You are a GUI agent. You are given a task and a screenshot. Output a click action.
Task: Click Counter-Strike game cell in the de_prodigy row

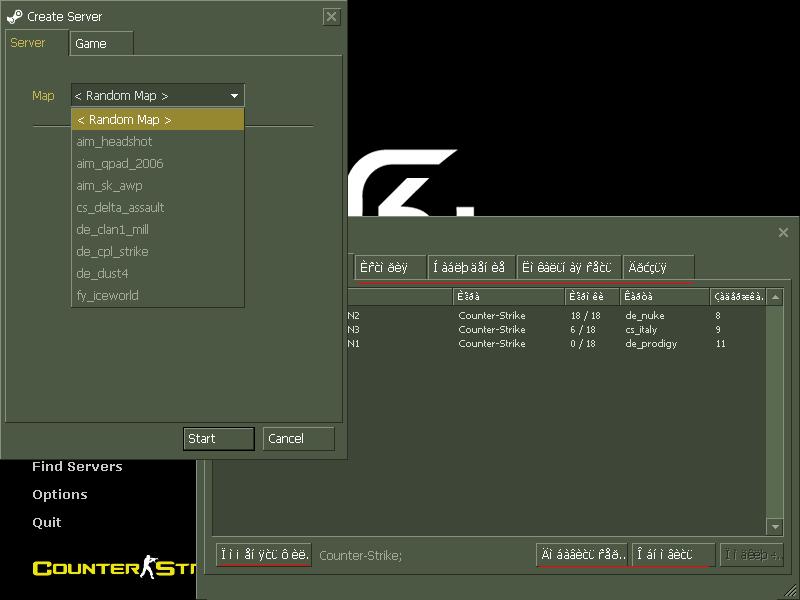point(492,343)
